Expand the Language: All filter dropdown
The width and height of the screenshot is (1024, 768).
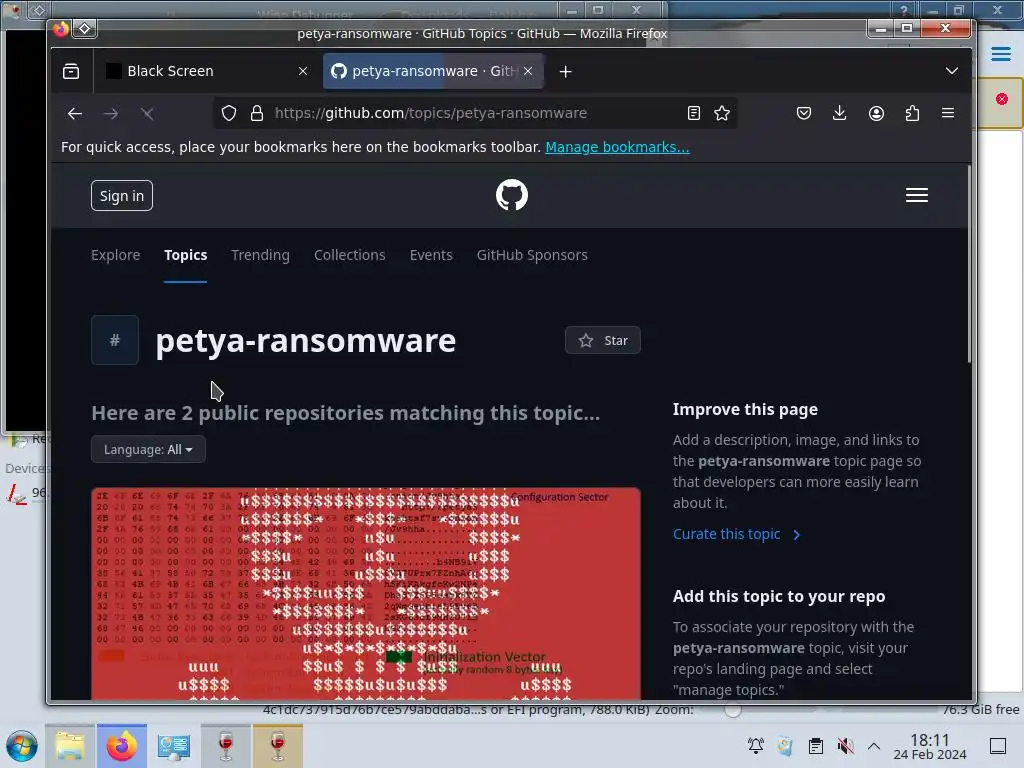[148, 449]
